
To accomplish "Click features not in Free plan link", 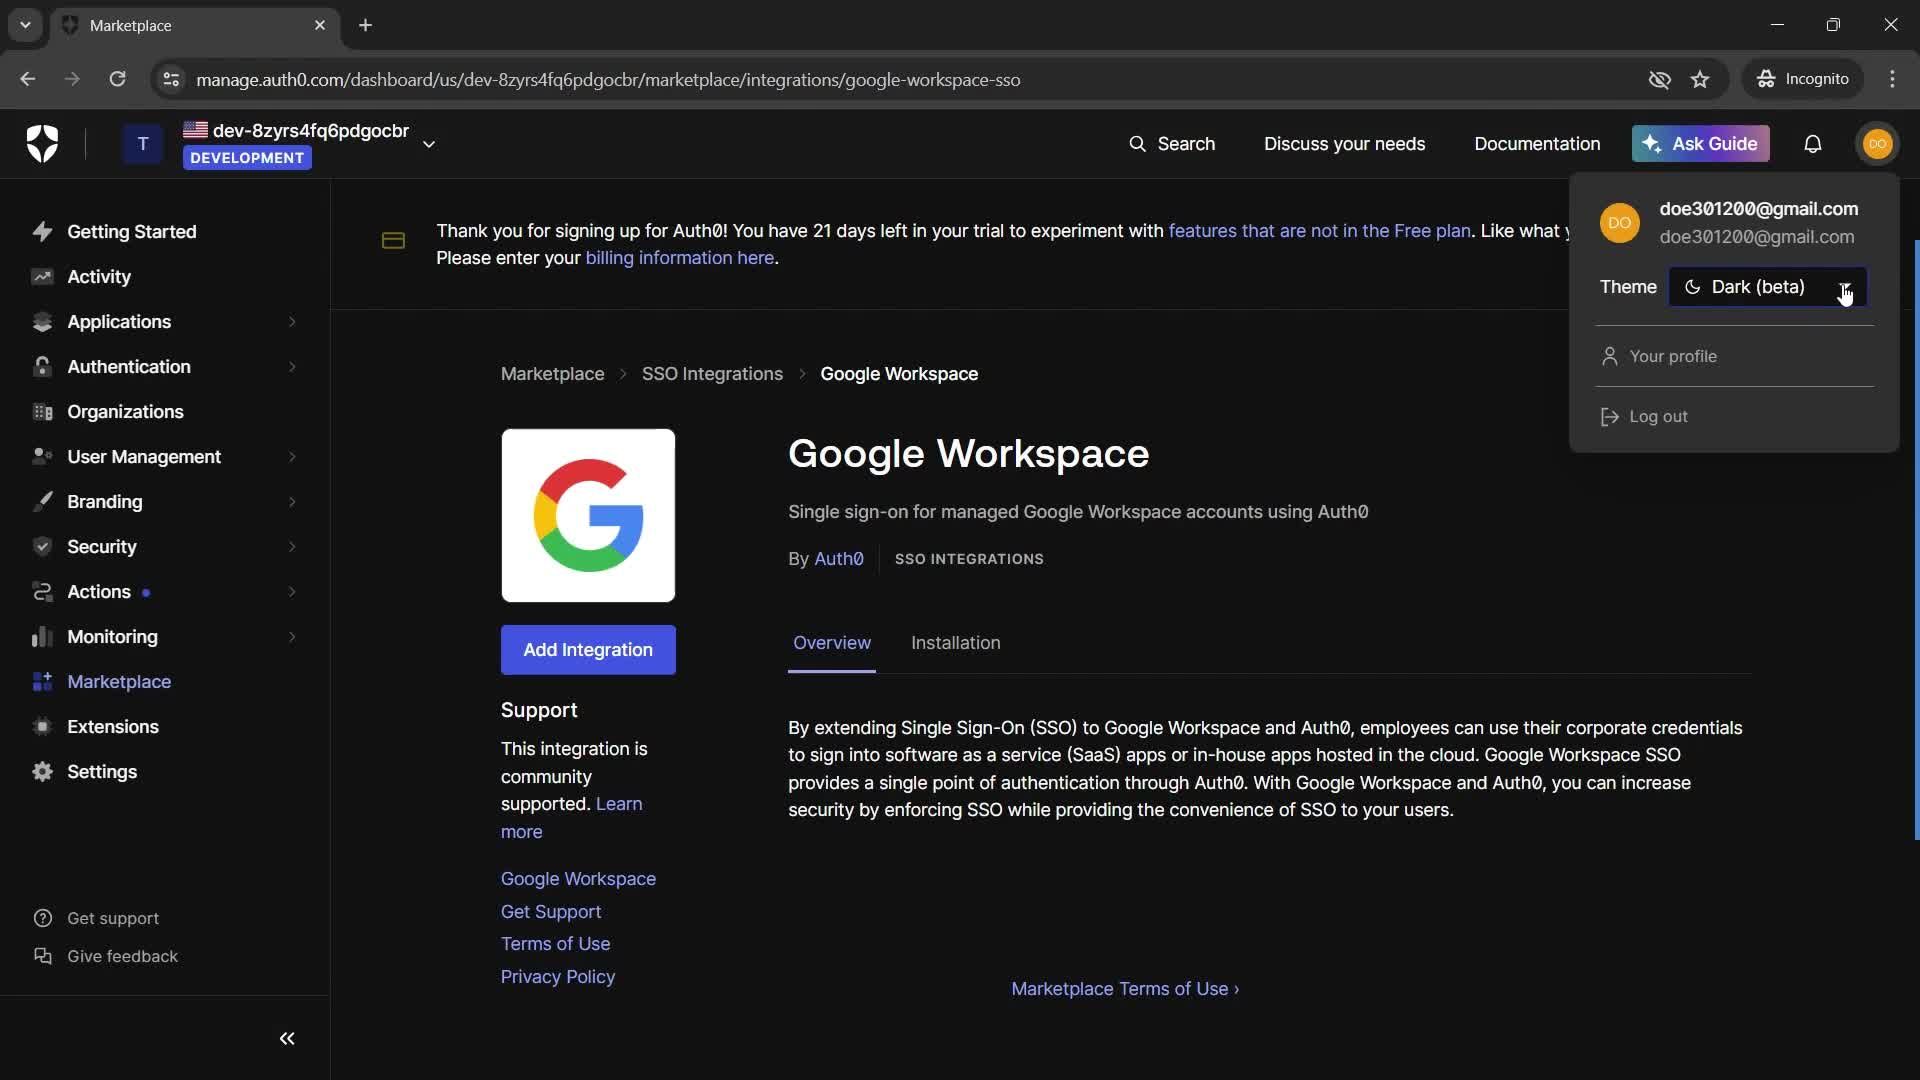I will (x=1319, y=231).
